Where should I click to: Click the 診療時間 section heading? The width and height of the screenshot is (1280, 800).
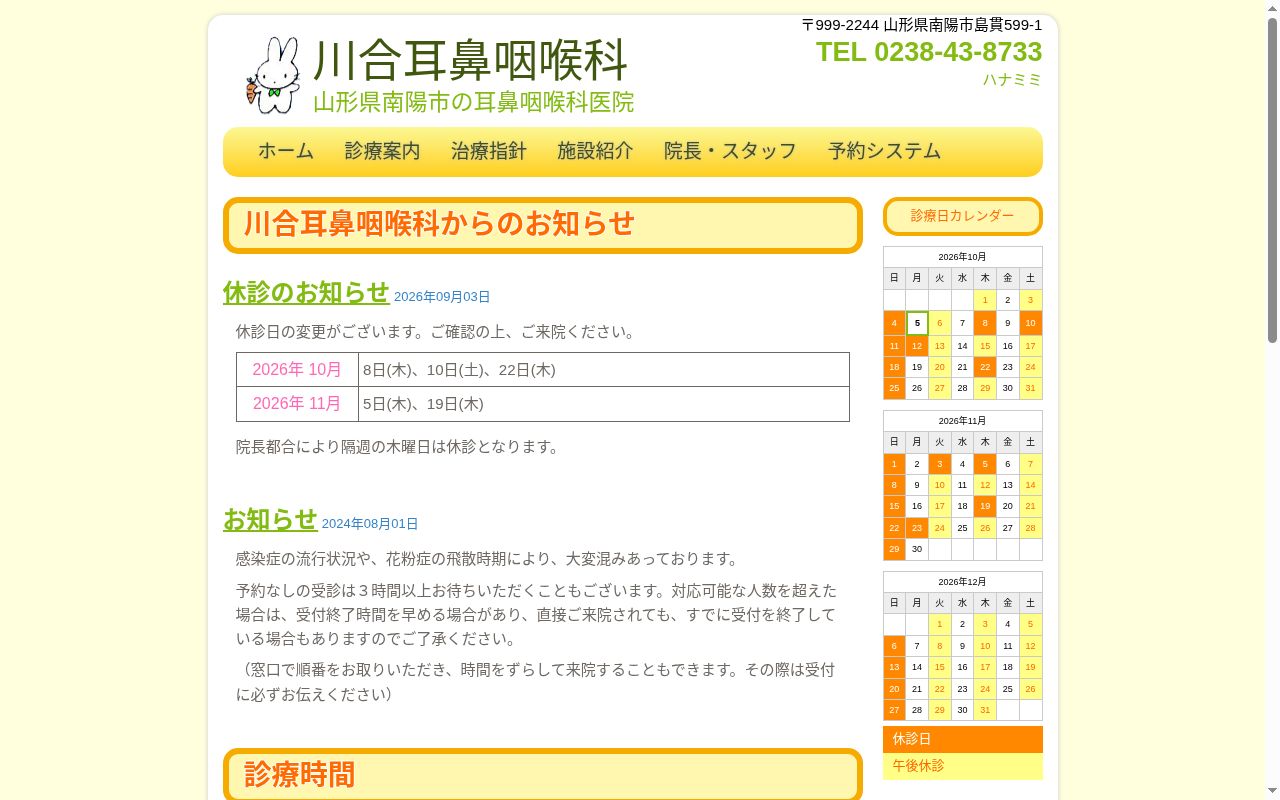coord(543,775)
